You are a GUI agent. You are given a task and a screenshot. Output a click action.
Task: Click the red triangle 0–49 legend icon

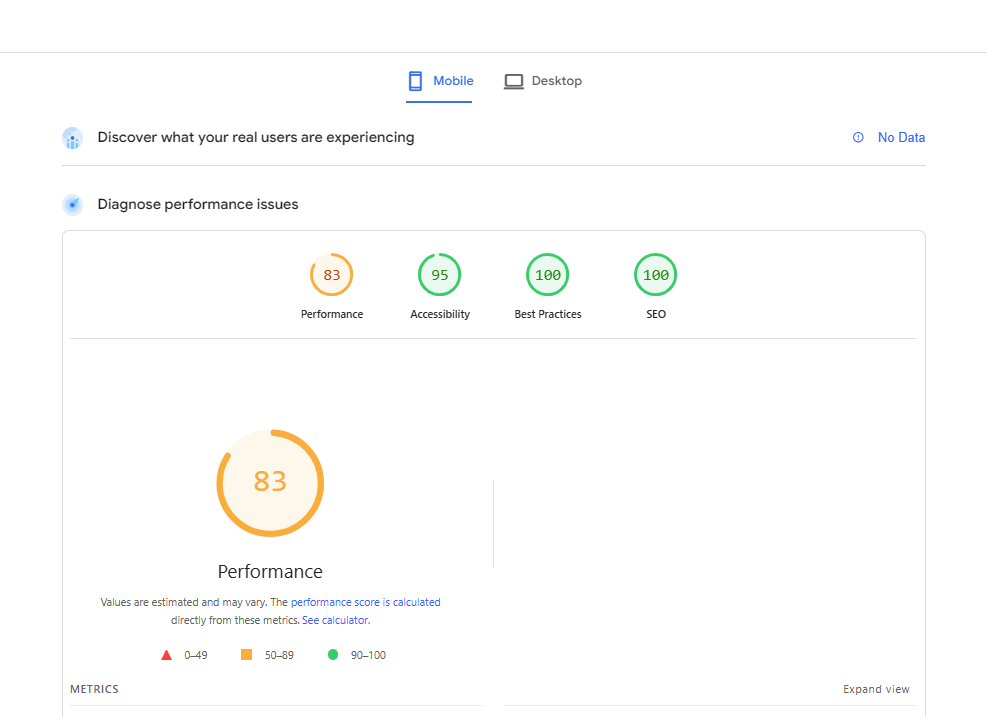pyautogui.click(x=166, y=655)
